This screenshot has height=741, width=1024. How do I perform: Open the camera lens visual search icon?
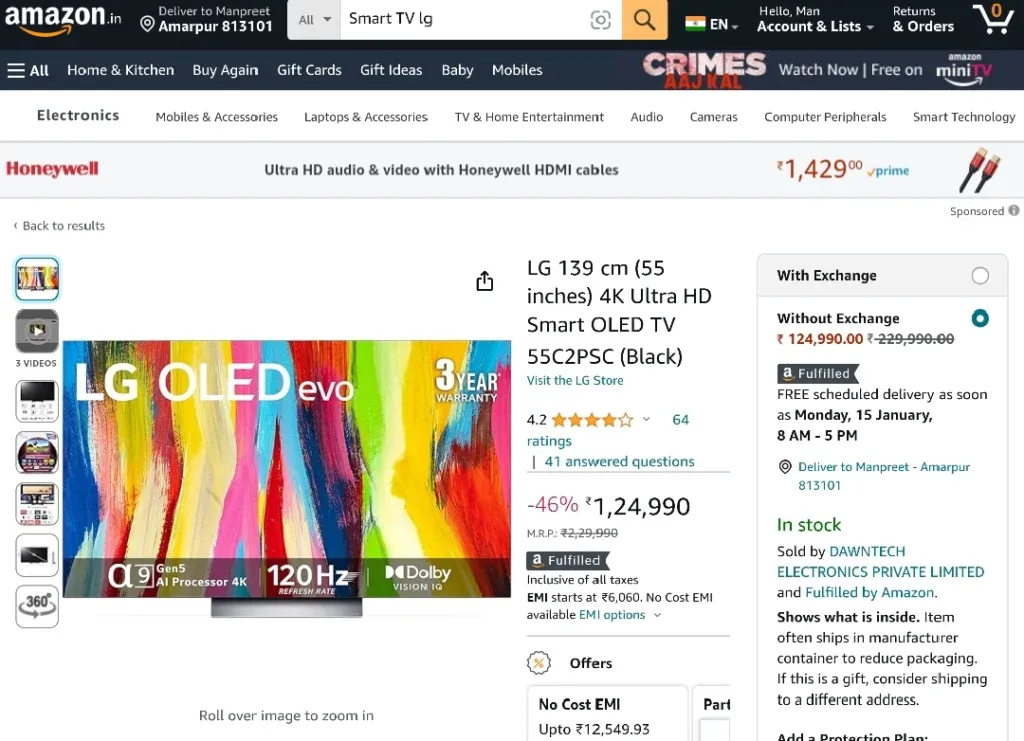pyautogui.click(x=600, y=20)
